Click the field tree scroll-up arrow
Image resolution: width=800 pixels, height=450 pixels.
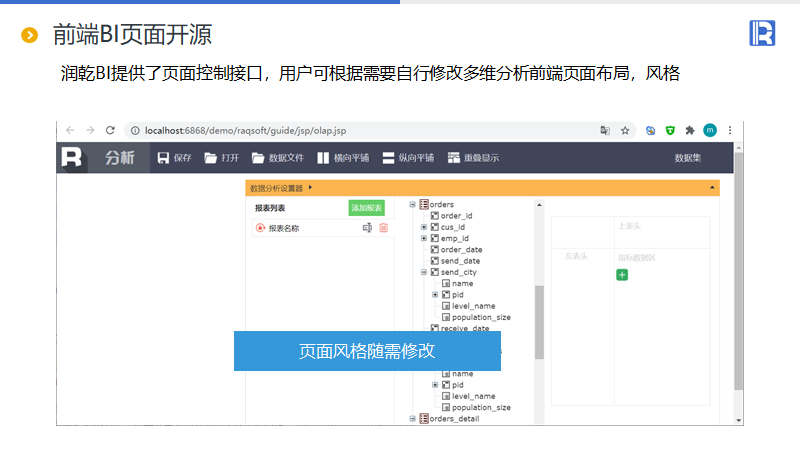(x=539, y=205)
